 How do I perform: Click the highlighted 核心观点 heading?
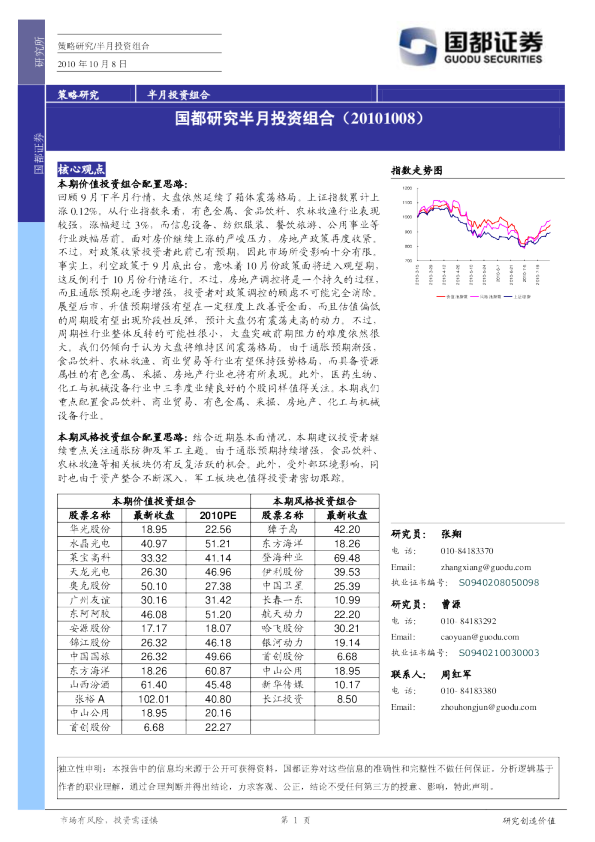(x=81, y=169)
